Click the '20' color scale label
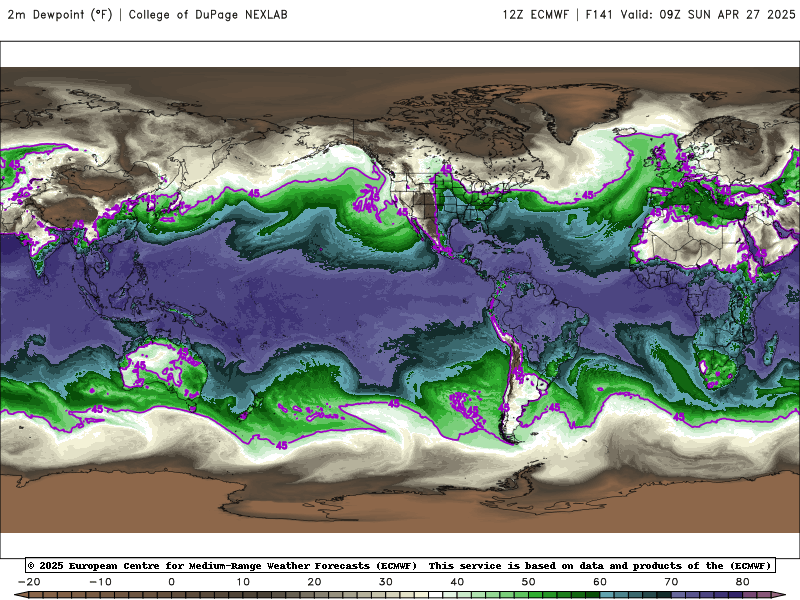Screen dimensions: 800x600 coord(314,582)
